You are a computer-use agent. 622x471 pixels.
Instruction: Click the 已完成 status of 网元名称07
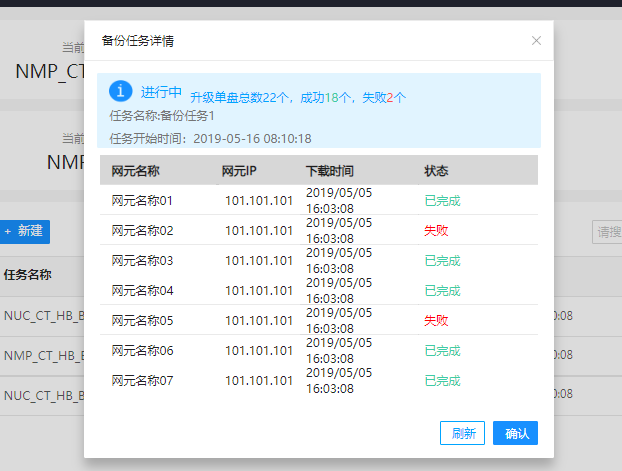[442, 380]
